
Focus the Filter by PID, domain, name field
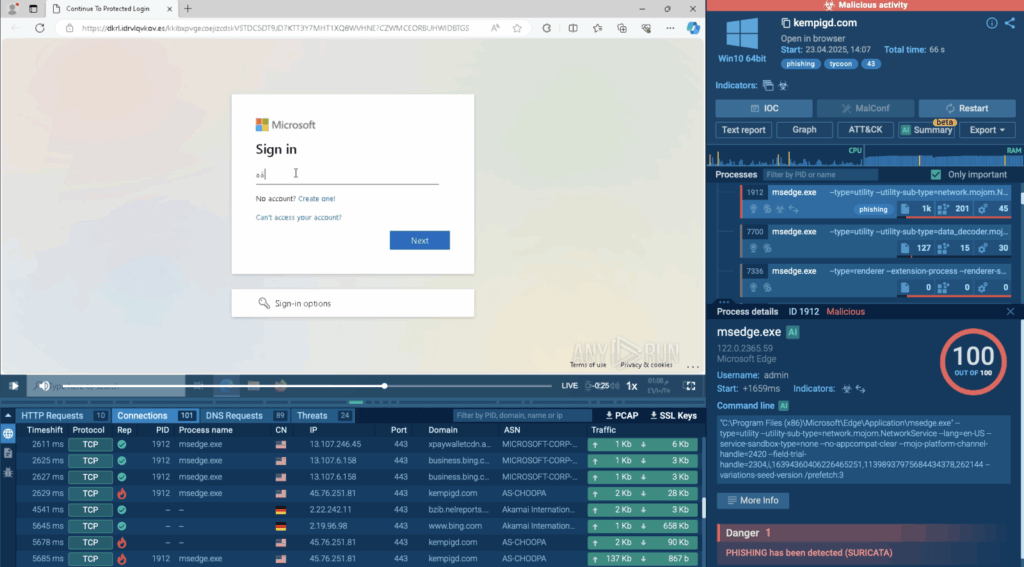[x=522, y=415]
